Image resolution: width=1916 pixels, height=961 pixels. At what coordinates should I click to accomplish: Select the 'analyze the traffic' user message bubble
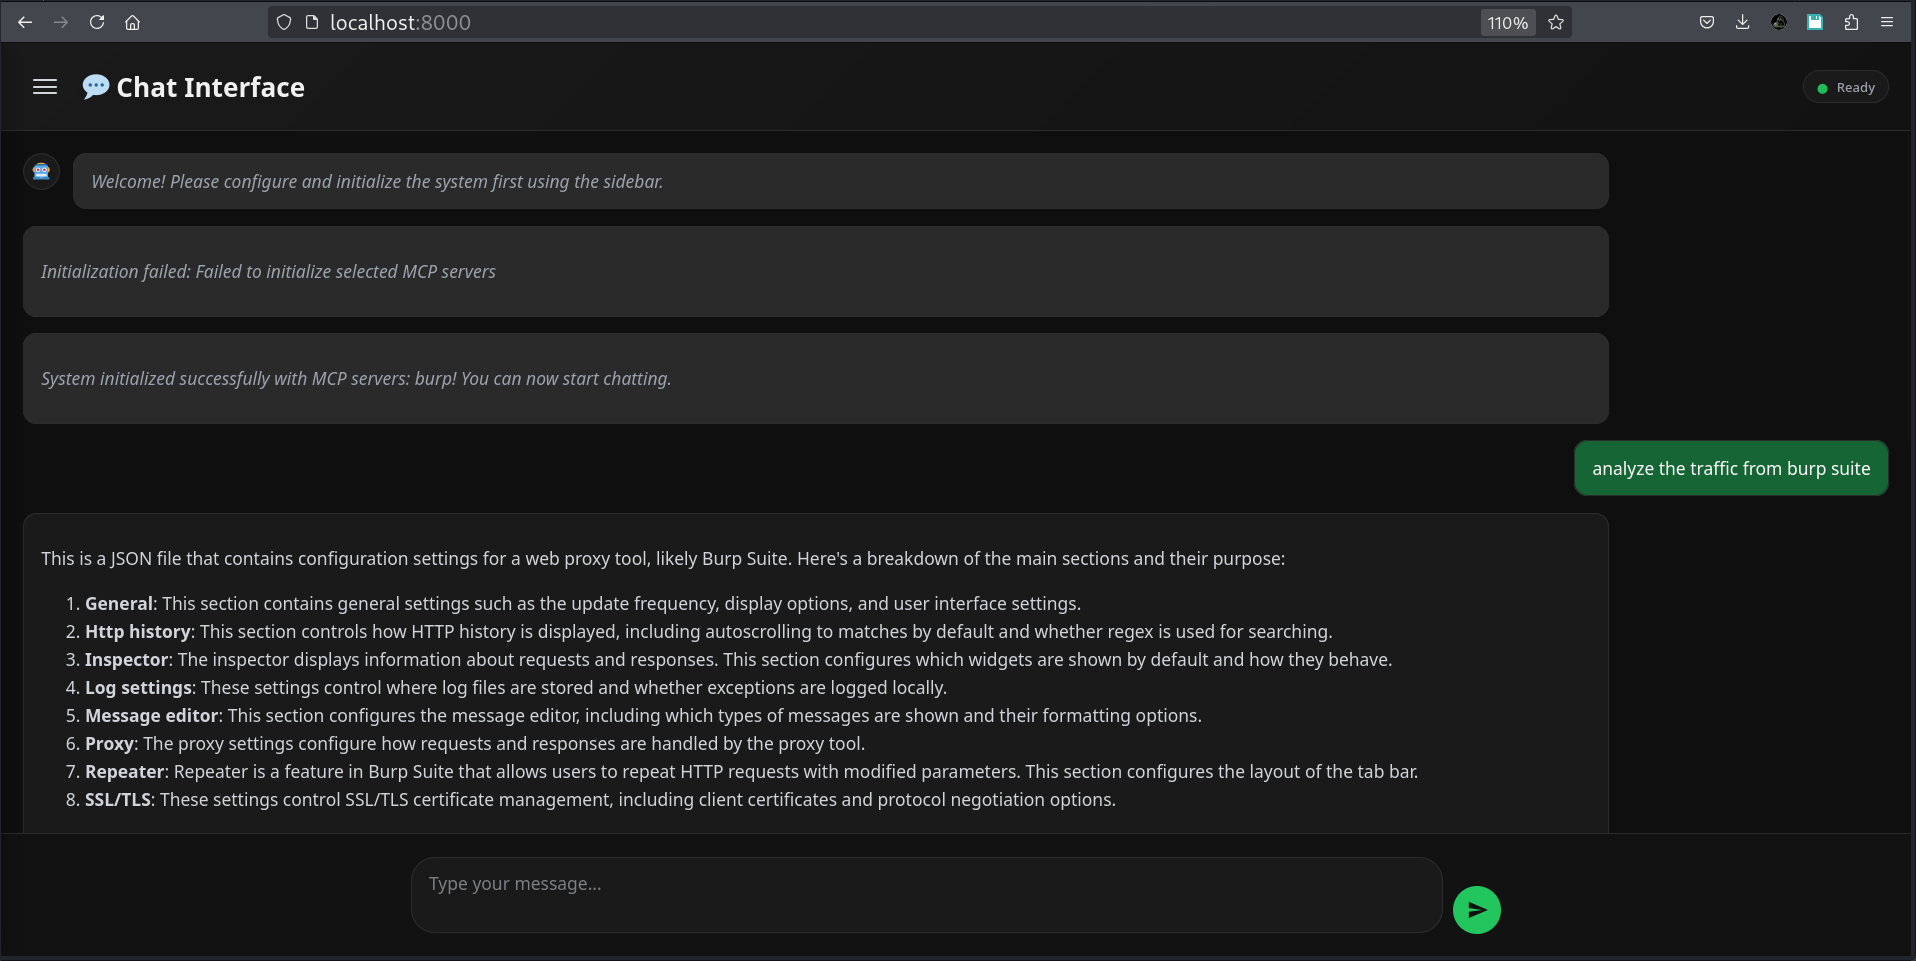pyautogui.click(x=1731, y=468)
